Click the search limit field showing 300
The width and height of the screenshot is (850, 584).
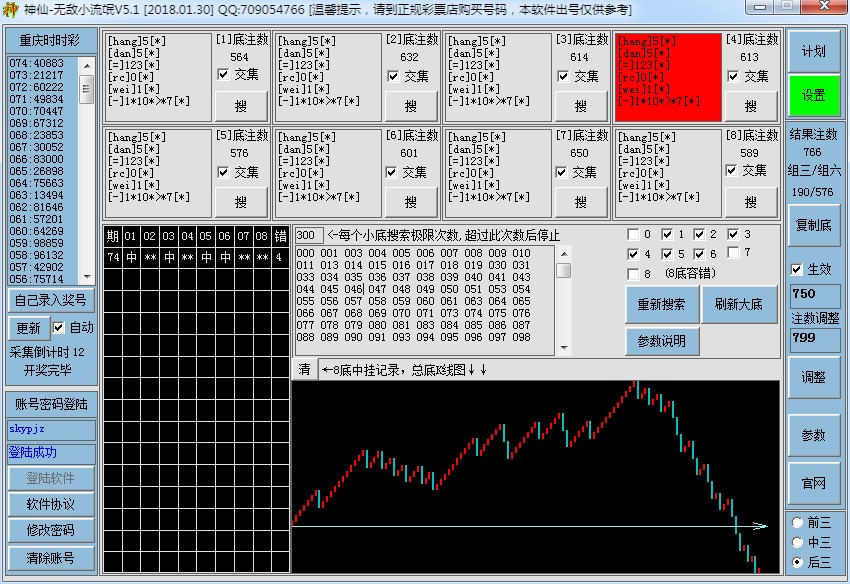(309, 235)
